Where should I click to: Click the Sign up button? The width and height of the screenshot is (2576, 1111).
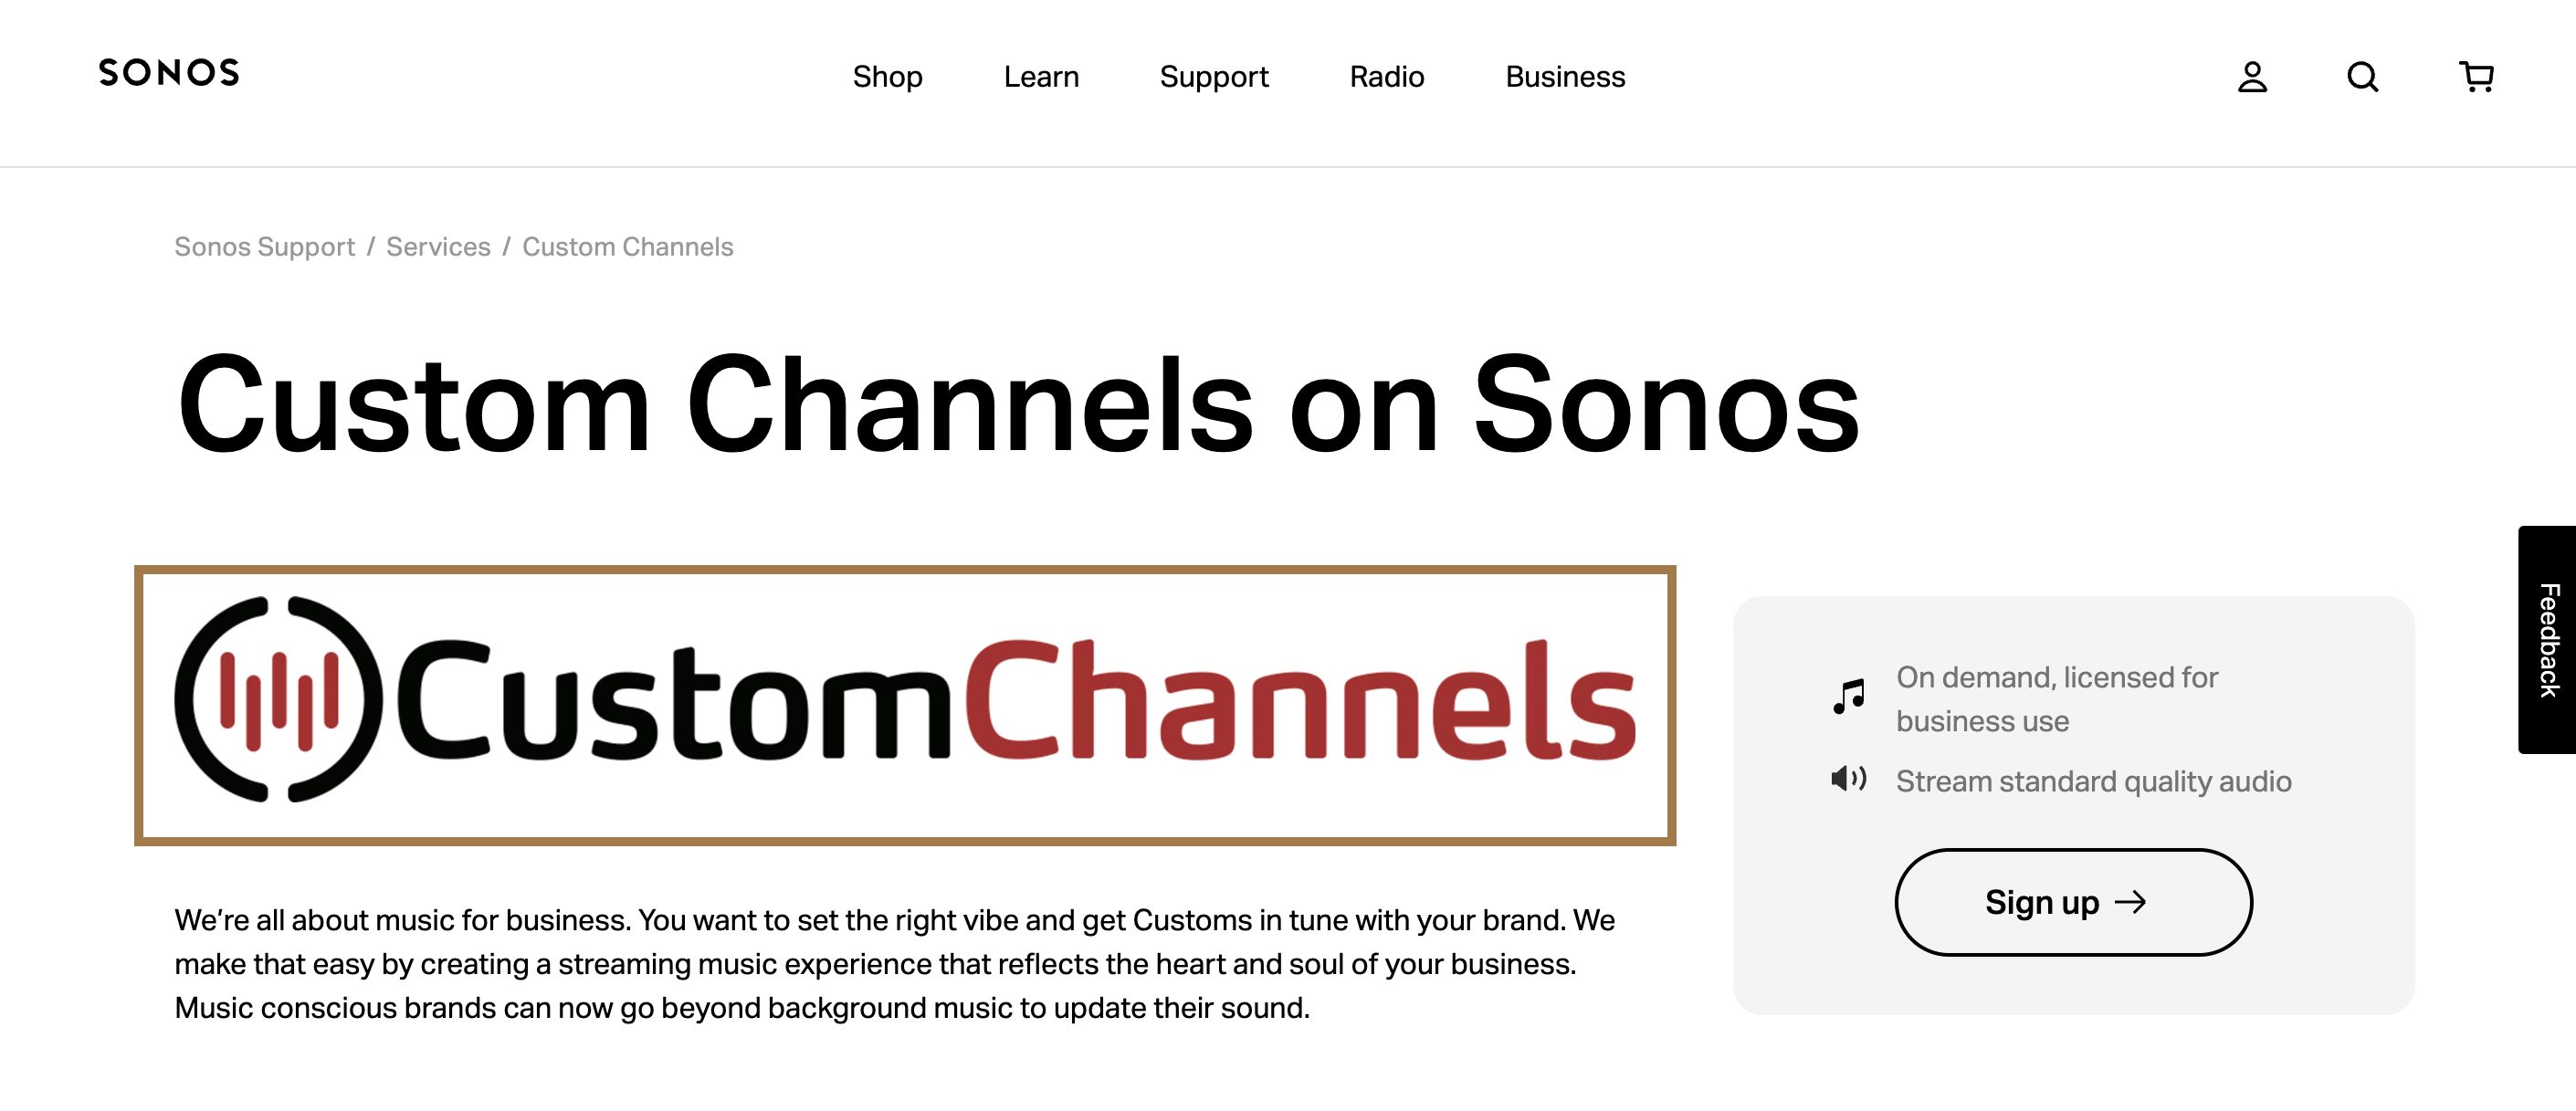coord(2073,902)
